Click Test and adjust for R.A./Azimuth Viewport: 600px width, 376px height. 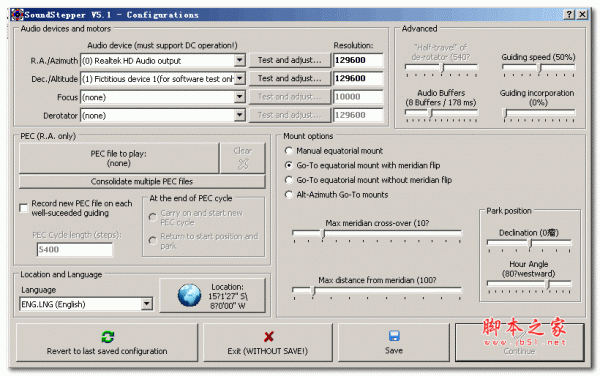[290, 60]
